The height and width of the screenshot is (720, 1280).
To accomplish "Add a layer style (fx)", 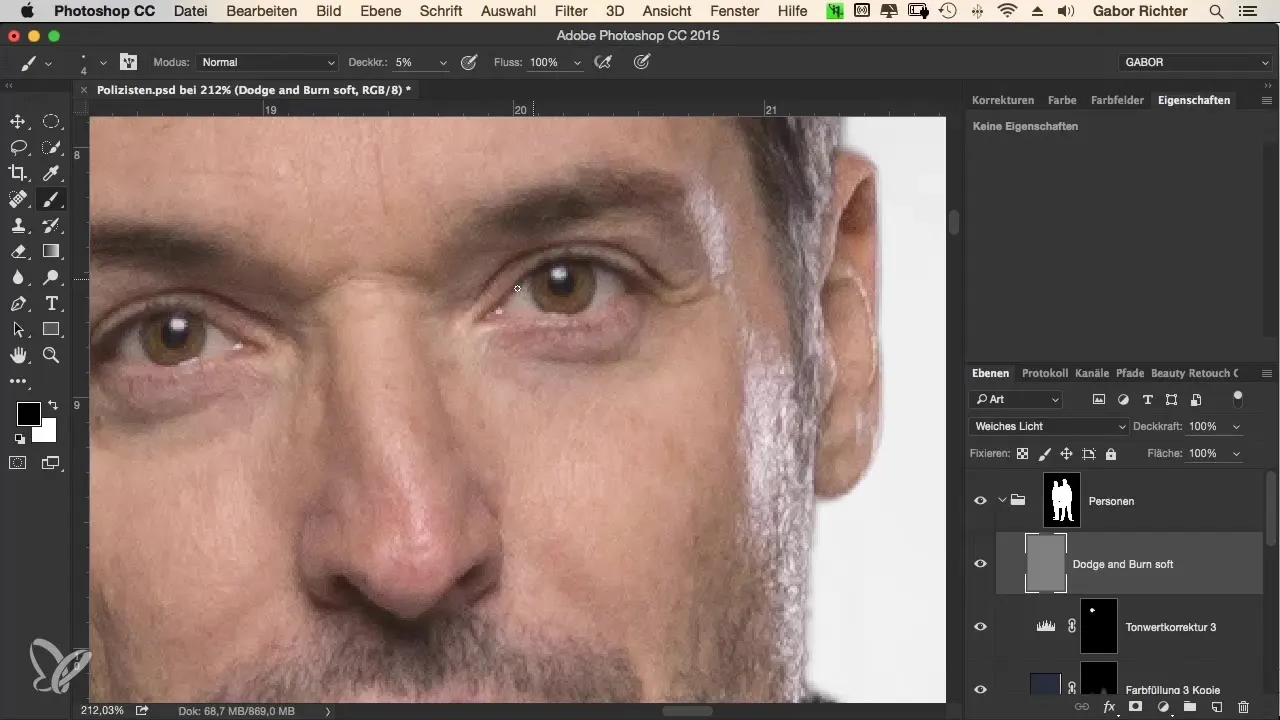I will pyautogui.click(x=1109, y=707).
